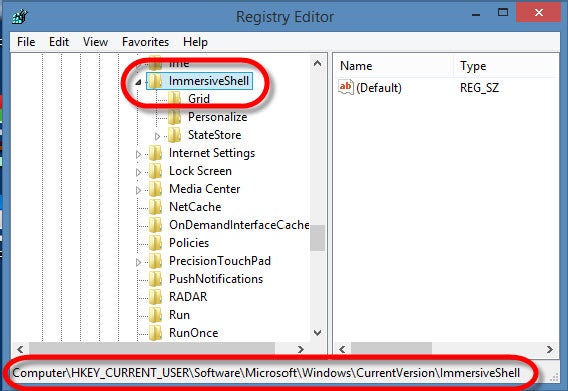This screenshot has height=391, width=568.
Task: Maximize the Registry Editor window
Action: coord(503,13)
